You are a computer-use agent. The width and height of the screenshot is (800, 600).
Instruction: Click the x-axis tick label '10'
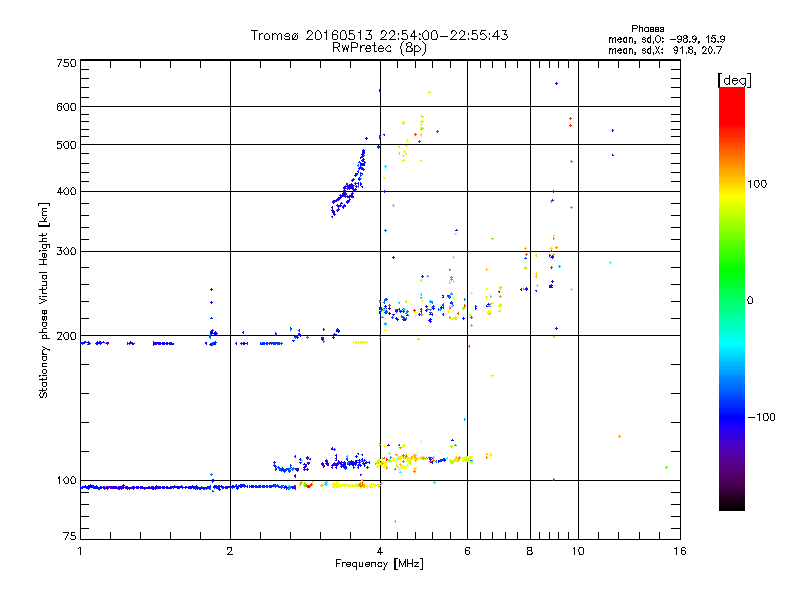coord(578,551)
